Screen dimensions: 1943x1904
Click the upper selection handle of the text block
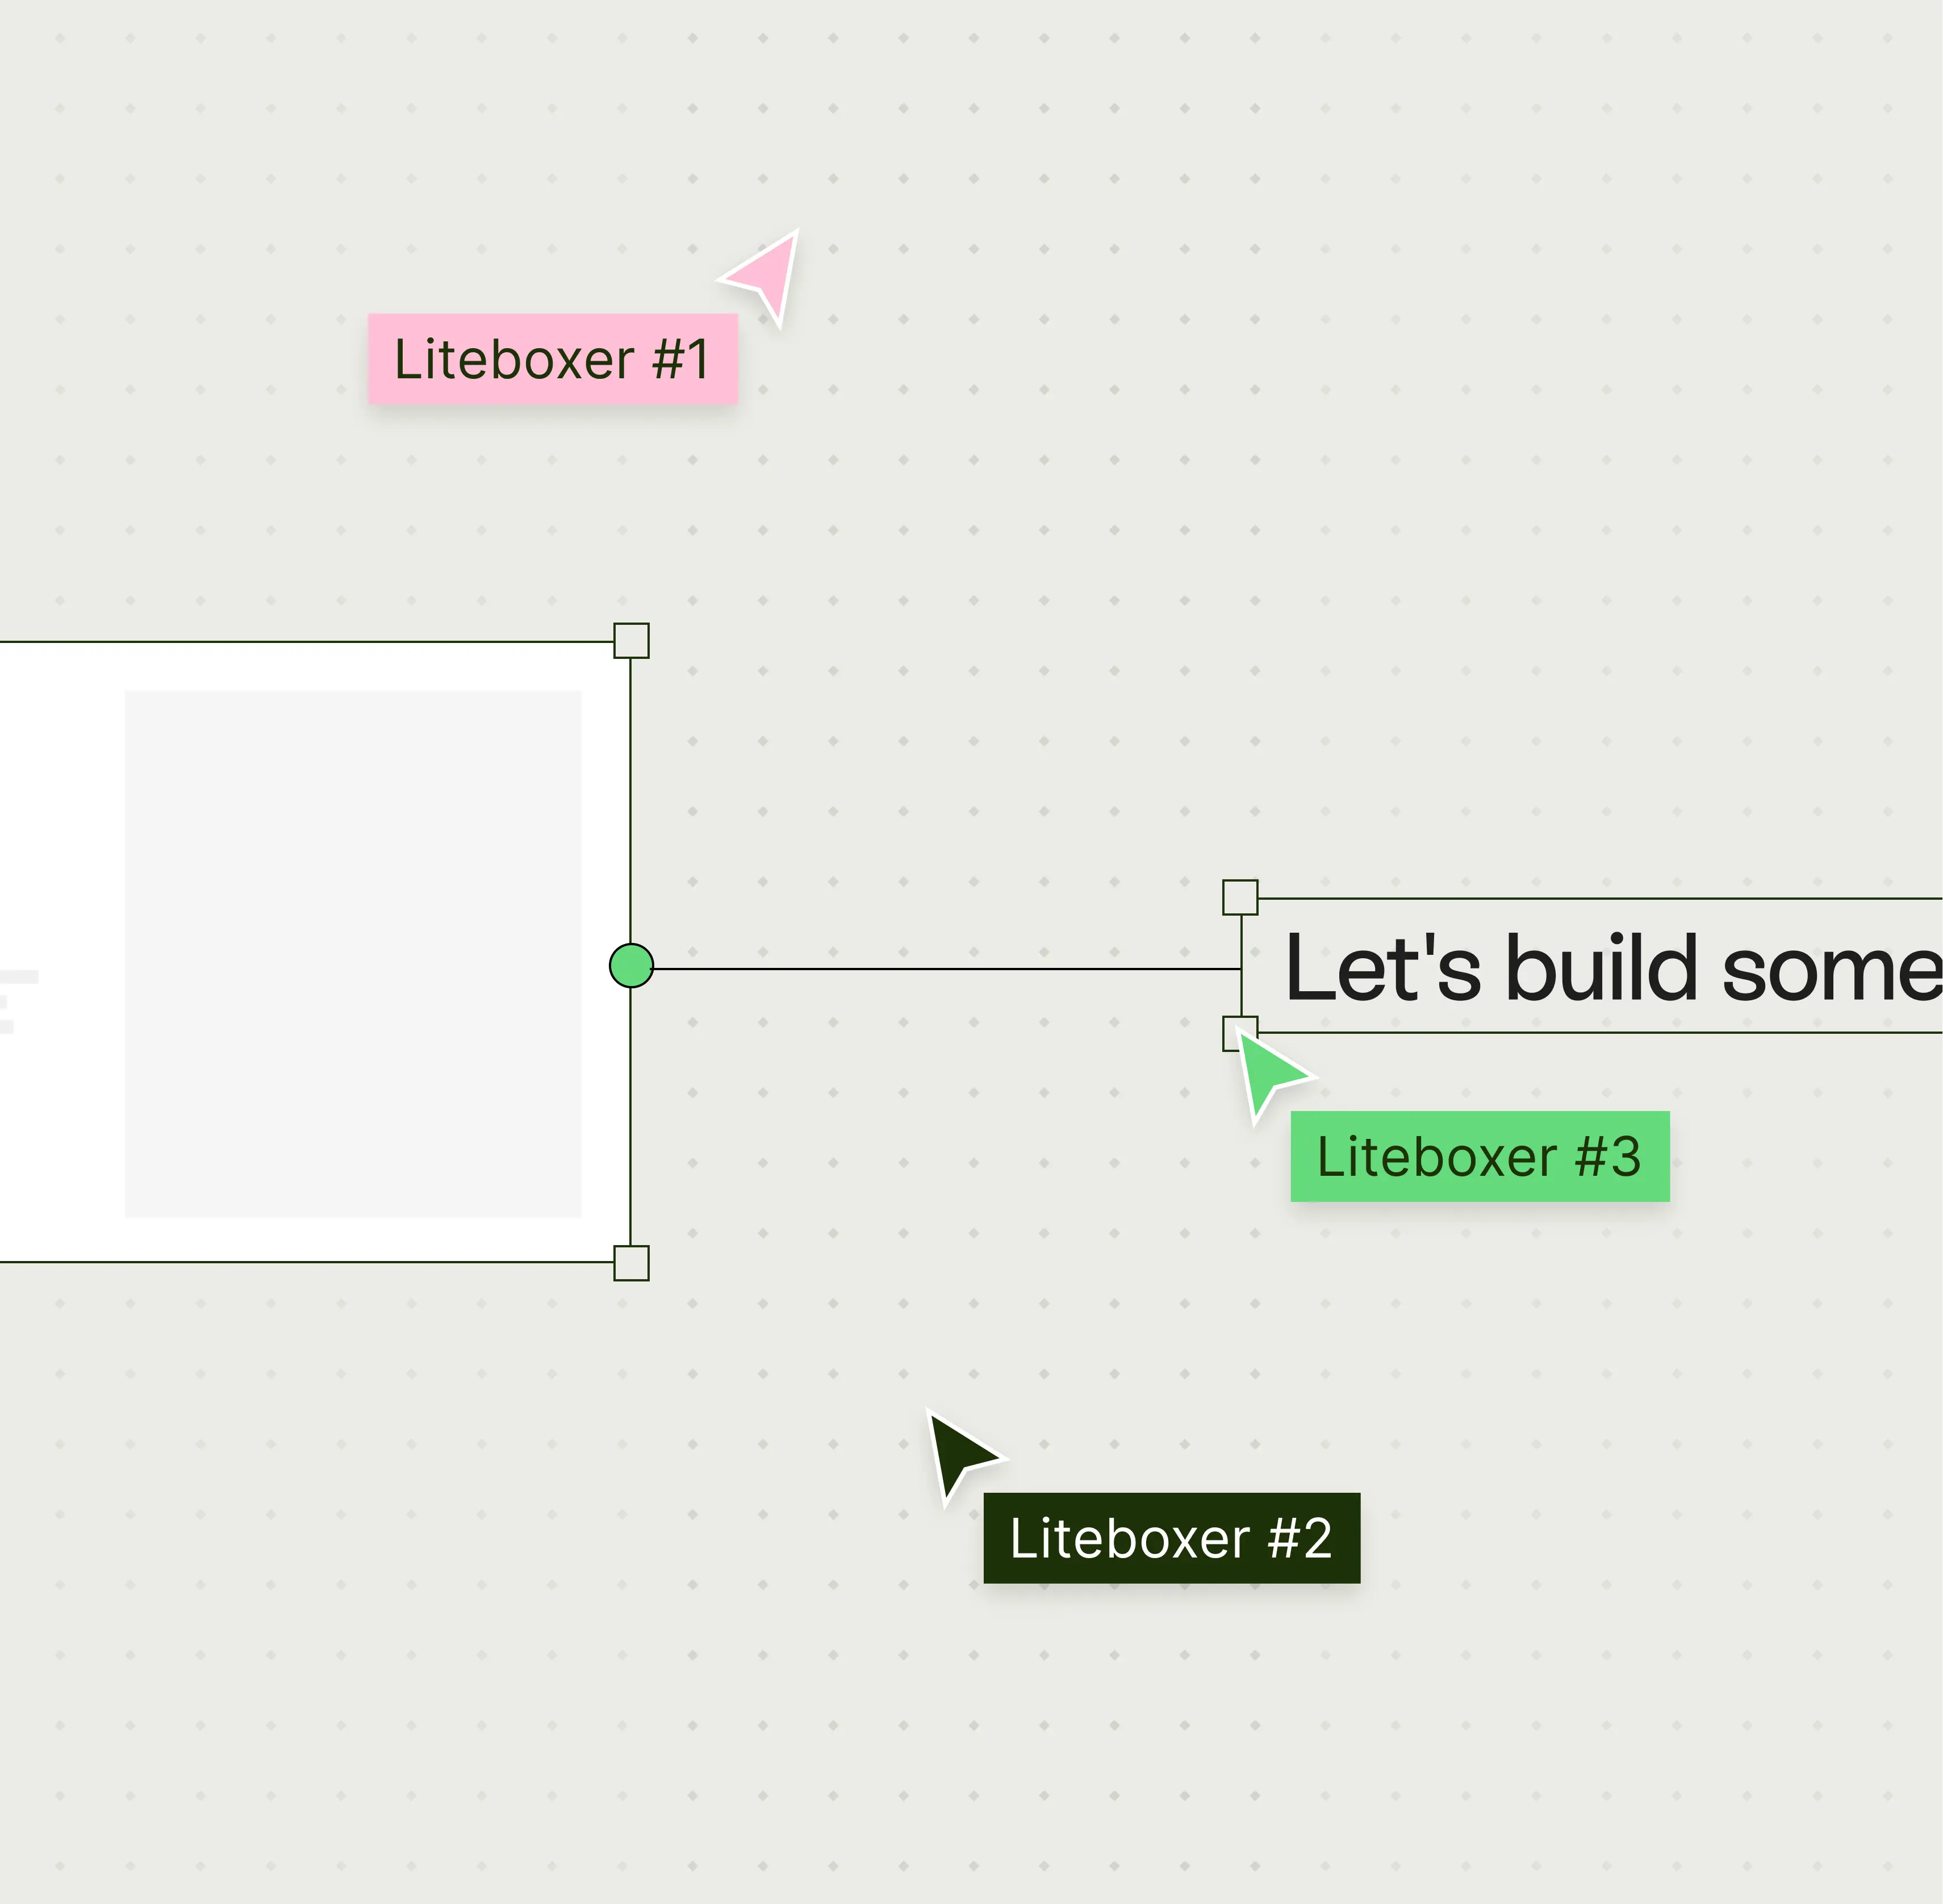(1241, 898)
